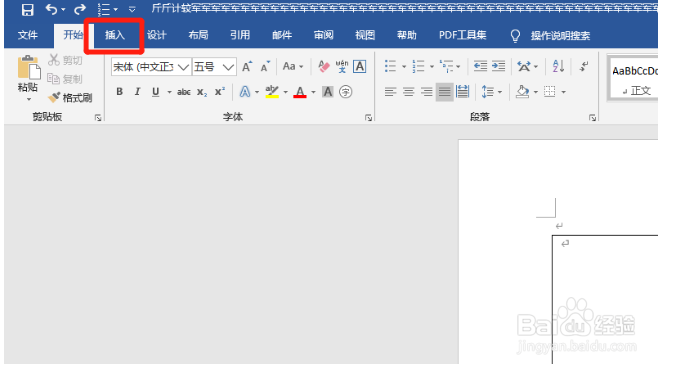This screenshot has height=370, width=674.
Task: Open underline style dropdown arrow
Action: (x=169, y=92)
